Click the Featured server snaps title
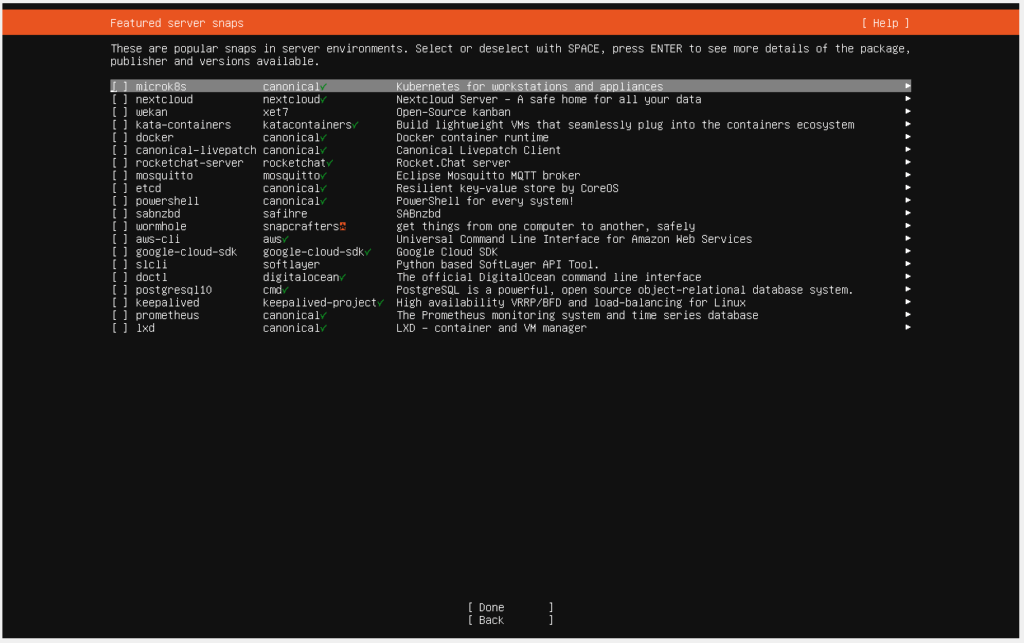Viewport: 1024px width, 643px height. [176, 23]
